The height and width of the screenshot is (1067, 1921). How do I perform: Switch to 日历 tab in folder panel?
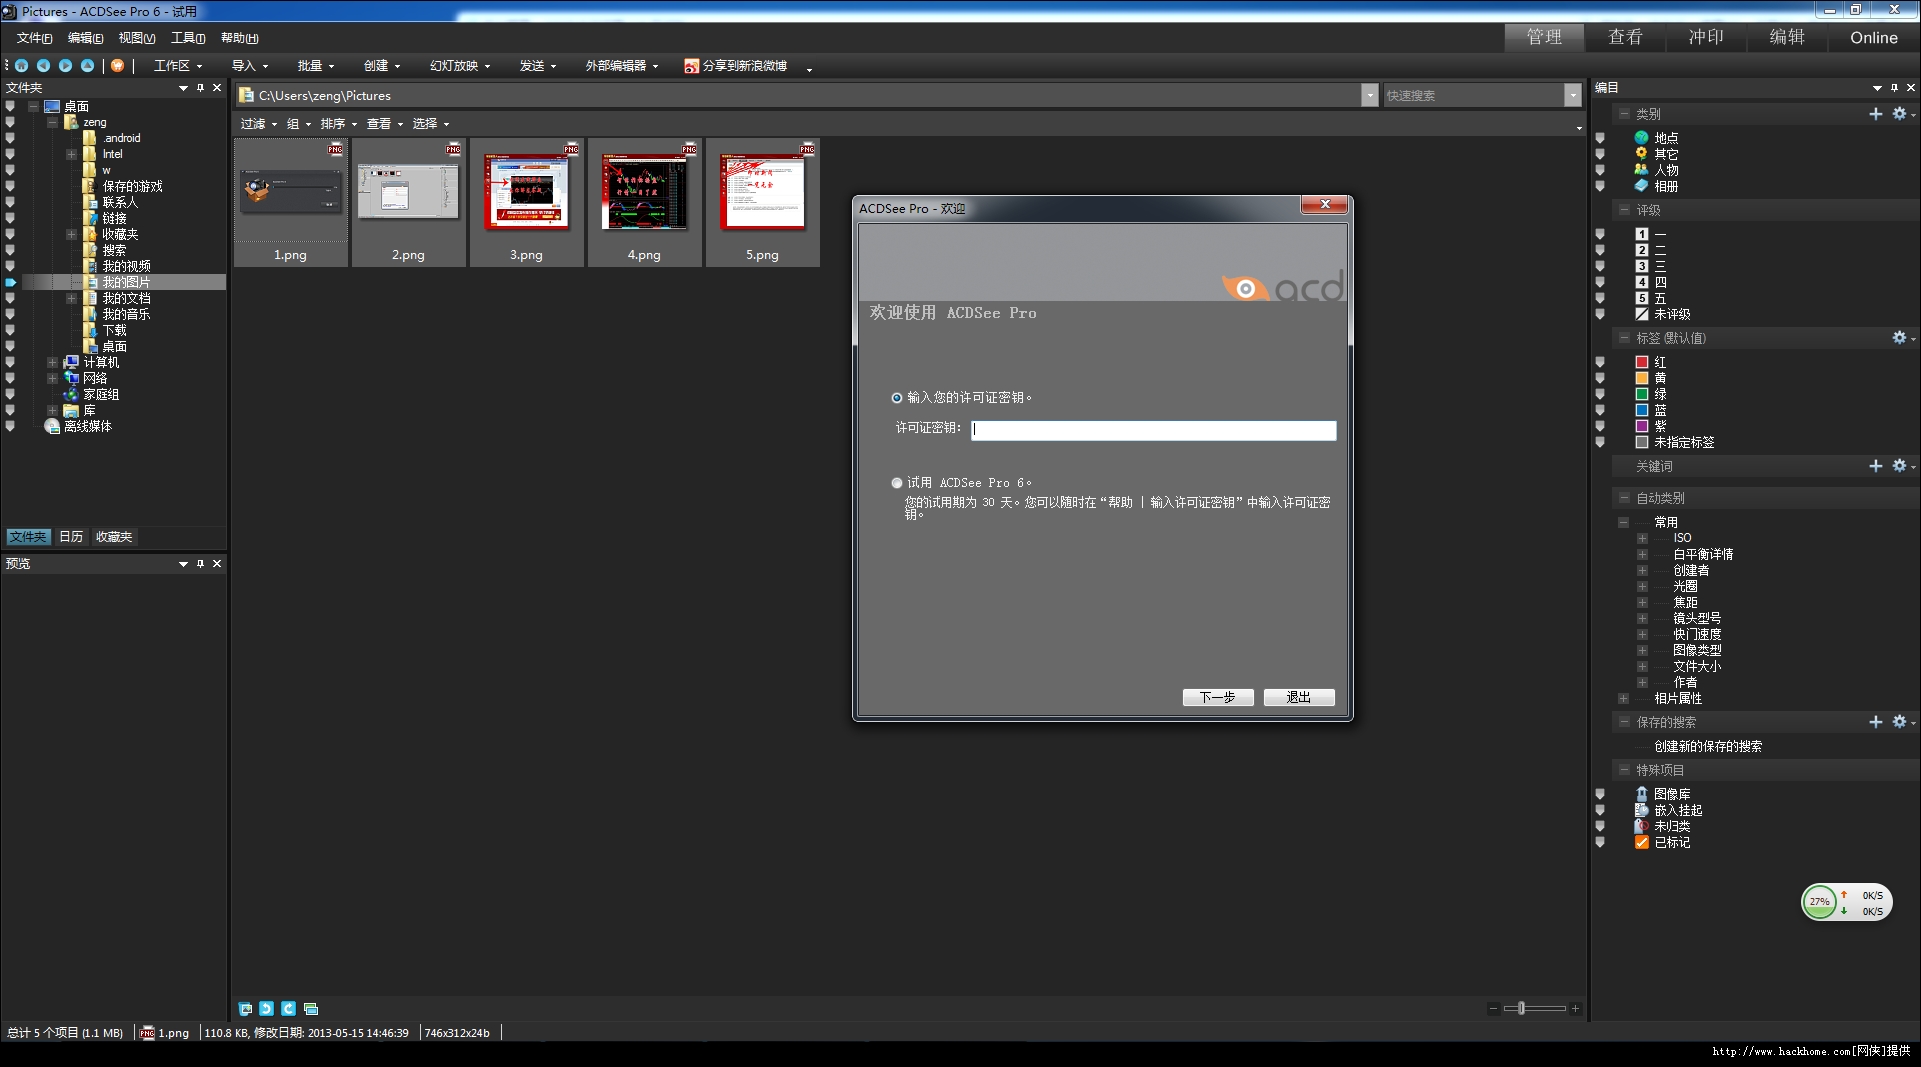click(x=71, y=537)
